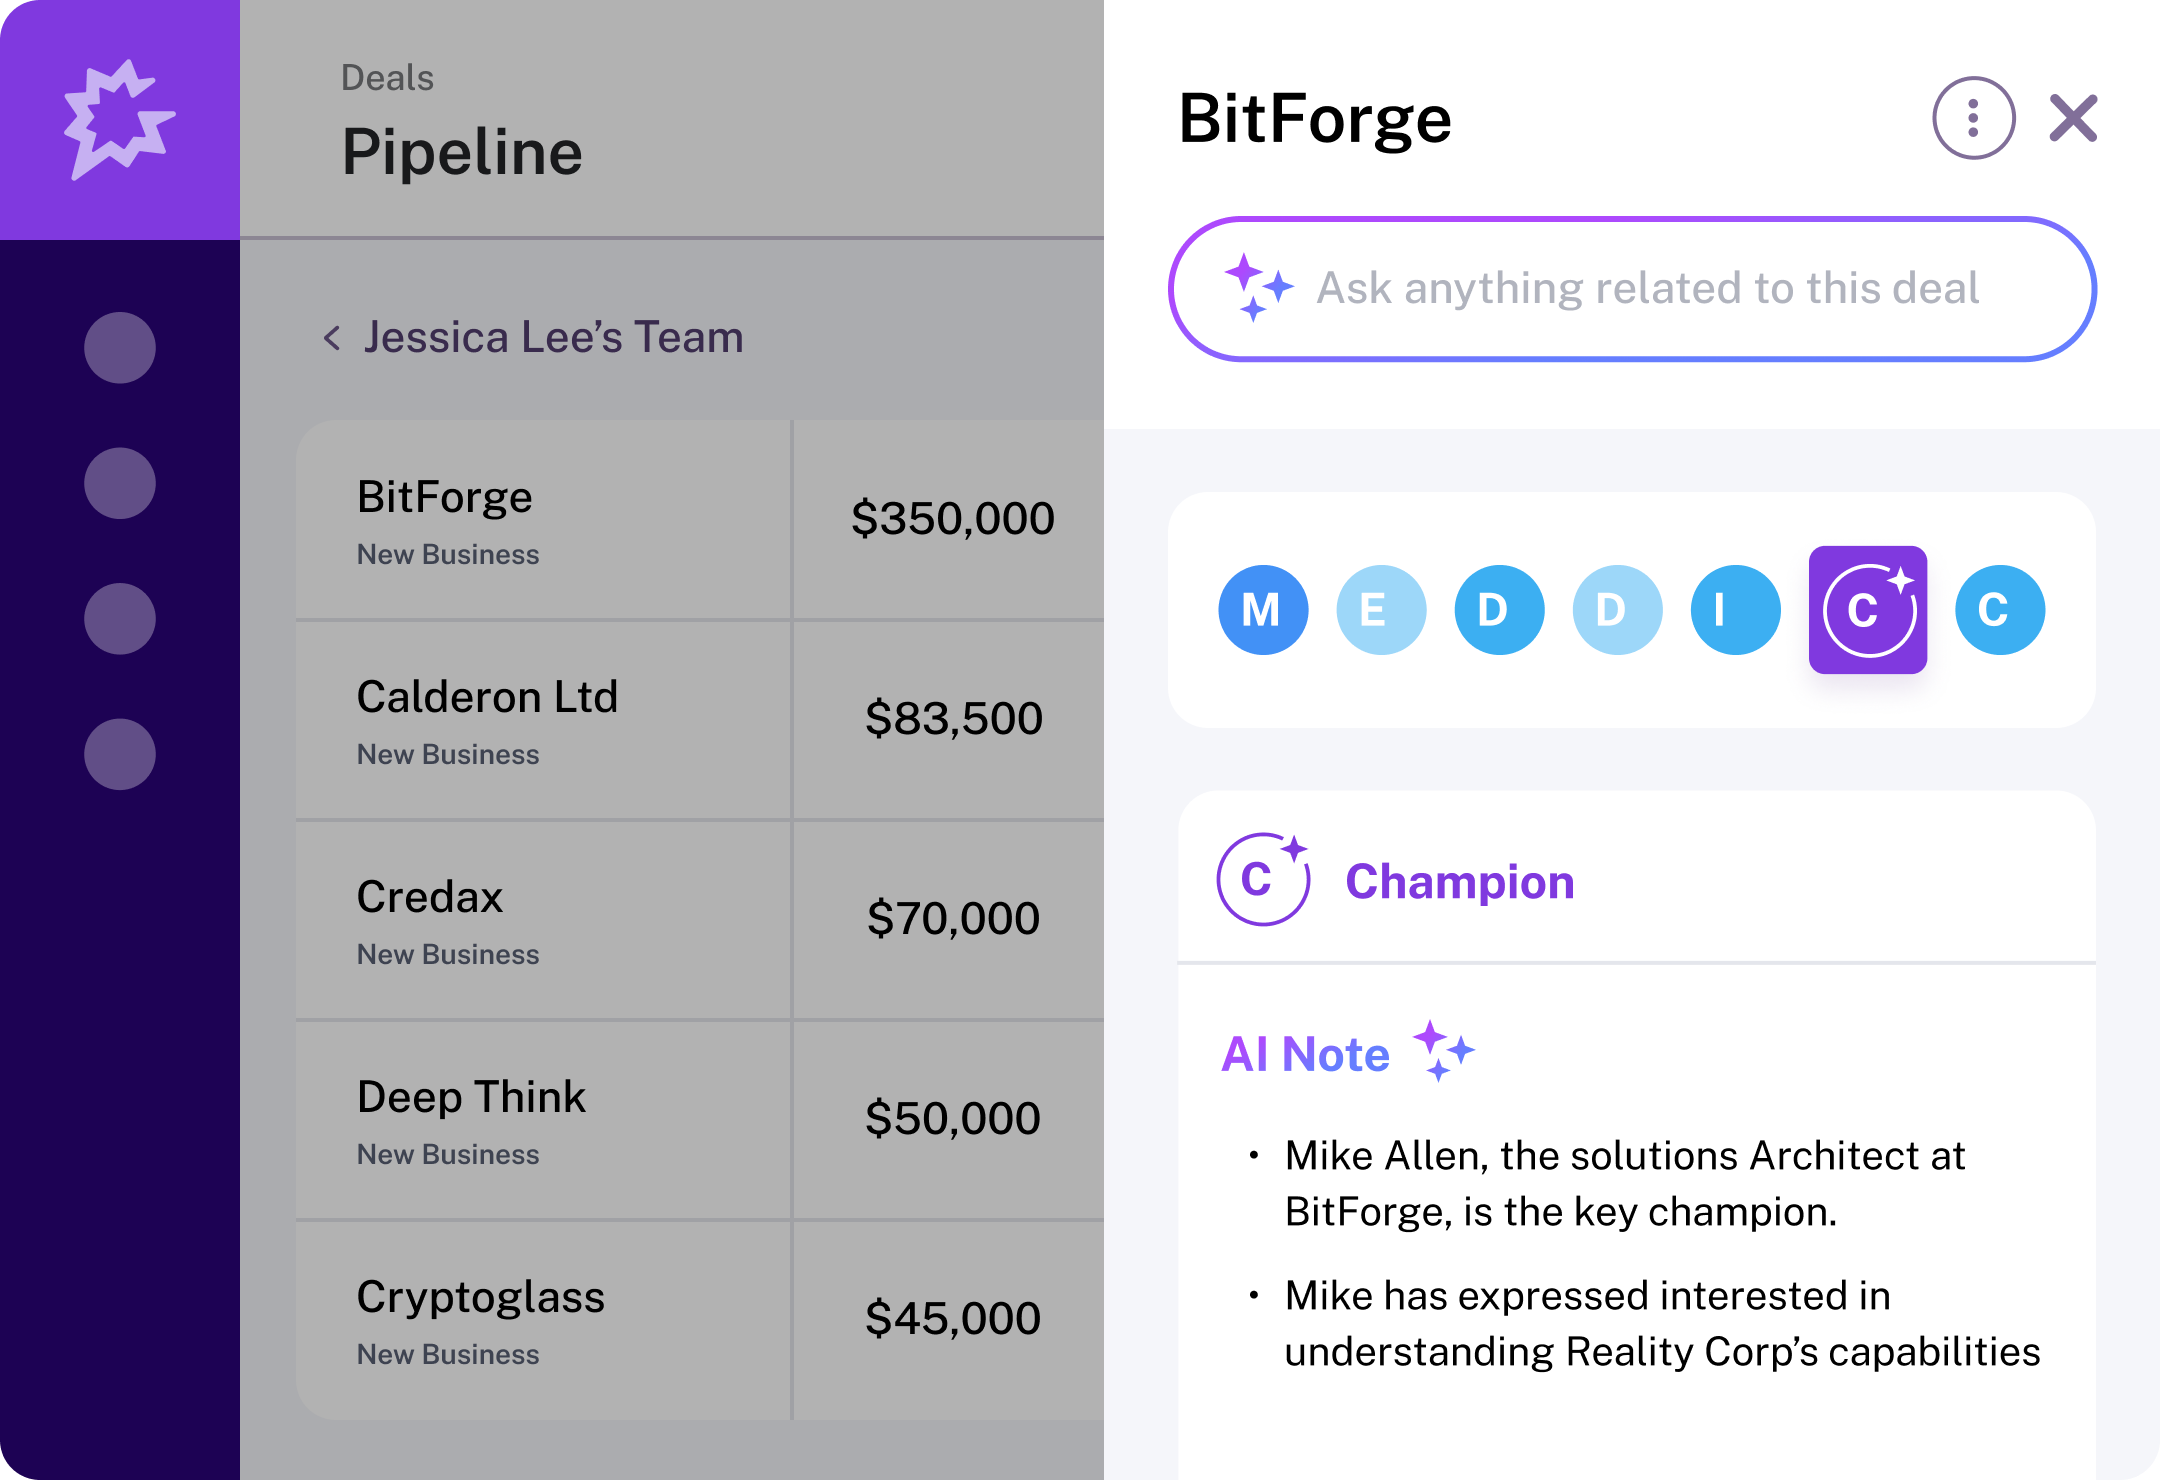Viewport: 2160px width, 1480px height.
Task: Select the I stage circle
Action: [1735, 610]
